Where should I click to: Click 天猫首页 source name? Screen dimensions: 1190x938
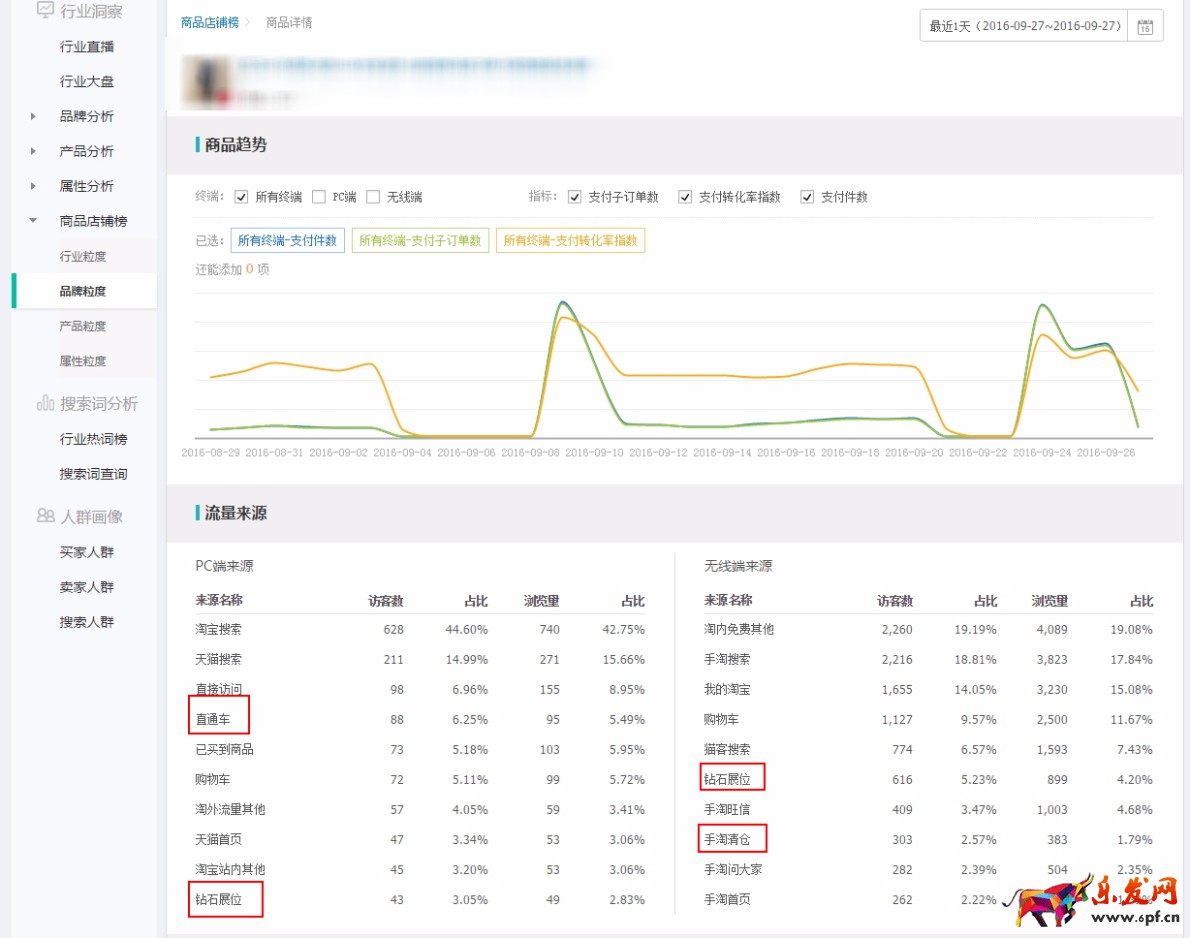pyautogui.click(x=219, y=839)
